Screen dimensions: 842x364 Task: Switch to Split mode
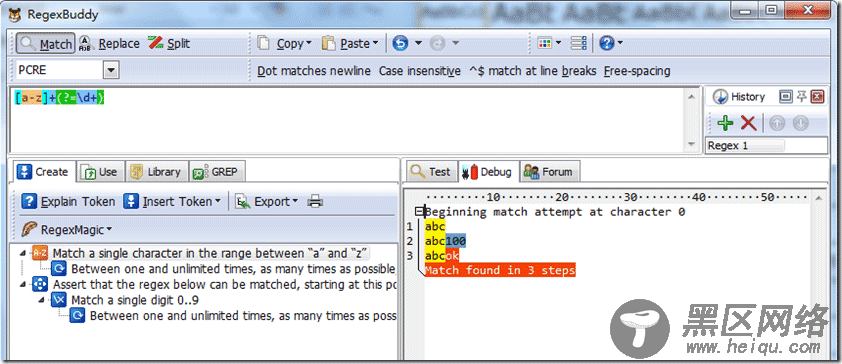coord(169,43)
